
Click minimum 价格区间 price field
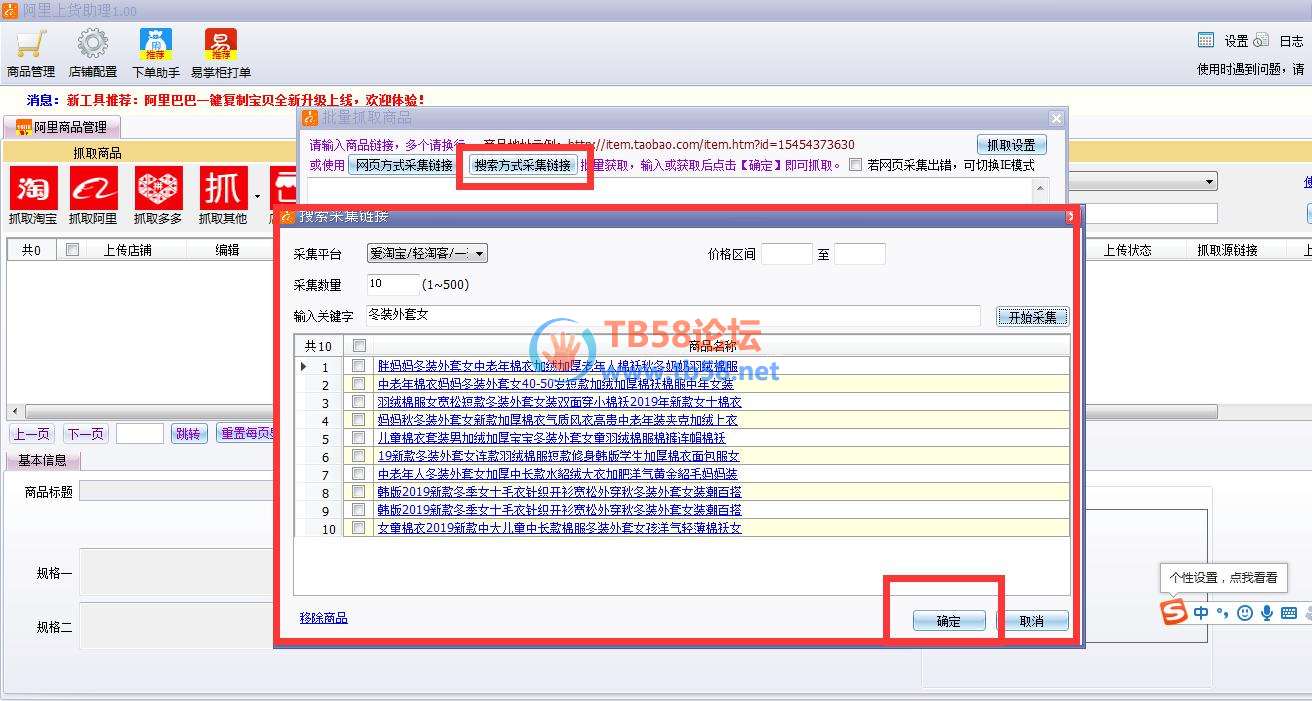click(x=786, y=254)
